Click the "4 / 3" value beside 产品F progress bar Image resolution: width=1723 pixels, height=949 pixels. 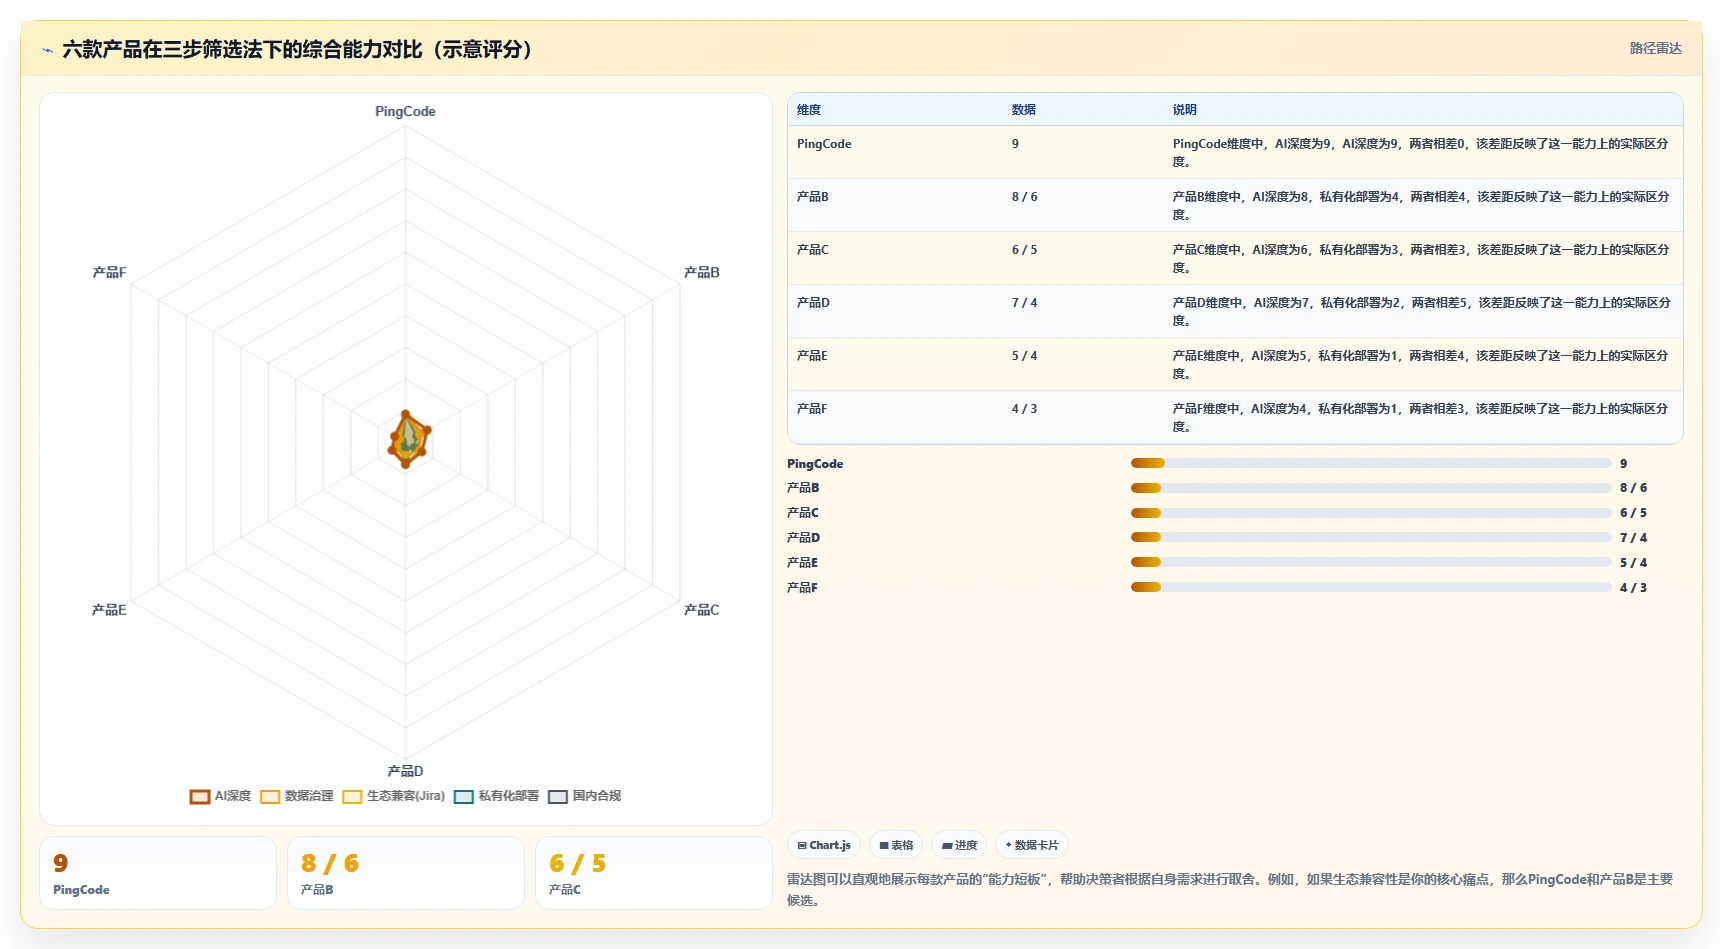pyautogui.click(x=1634, y=588)
